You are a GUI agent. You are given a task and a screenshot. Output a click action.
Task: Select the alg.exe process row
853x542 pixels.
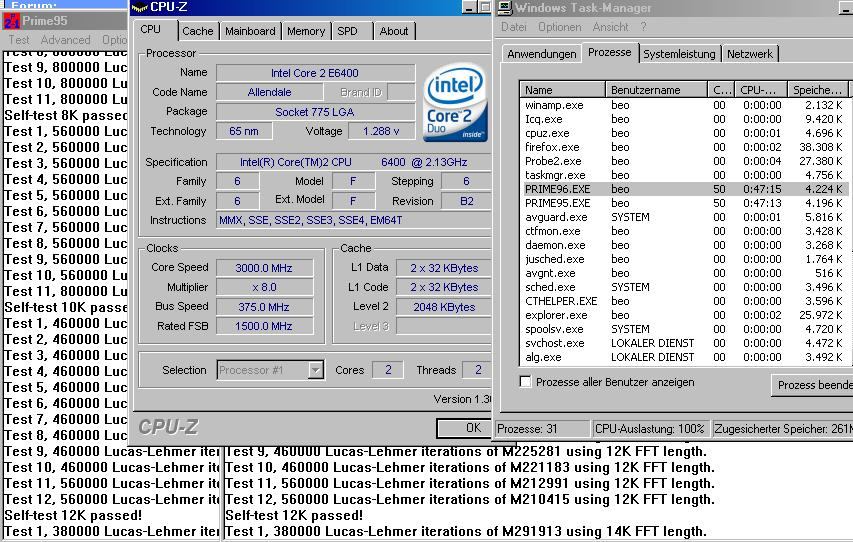tap(684, 357)
